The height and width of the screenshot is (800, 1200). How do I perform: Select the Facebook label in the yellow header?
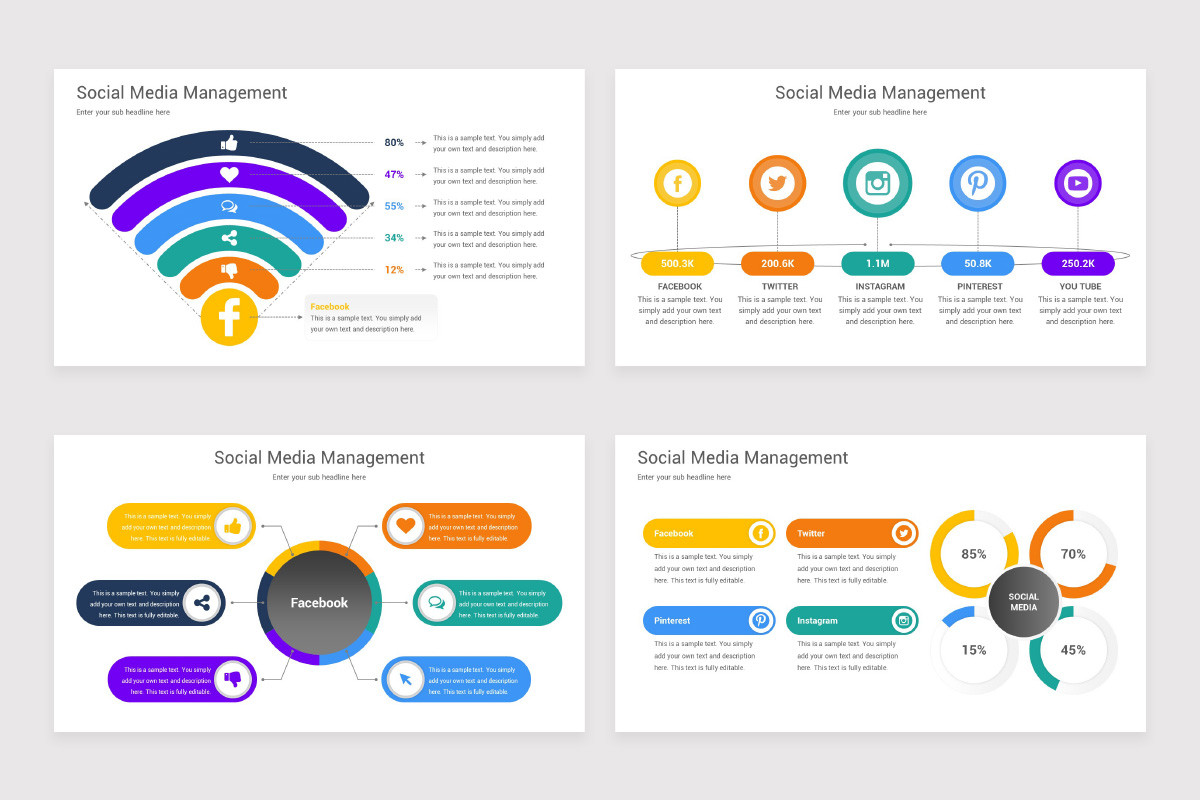(674, 534)
